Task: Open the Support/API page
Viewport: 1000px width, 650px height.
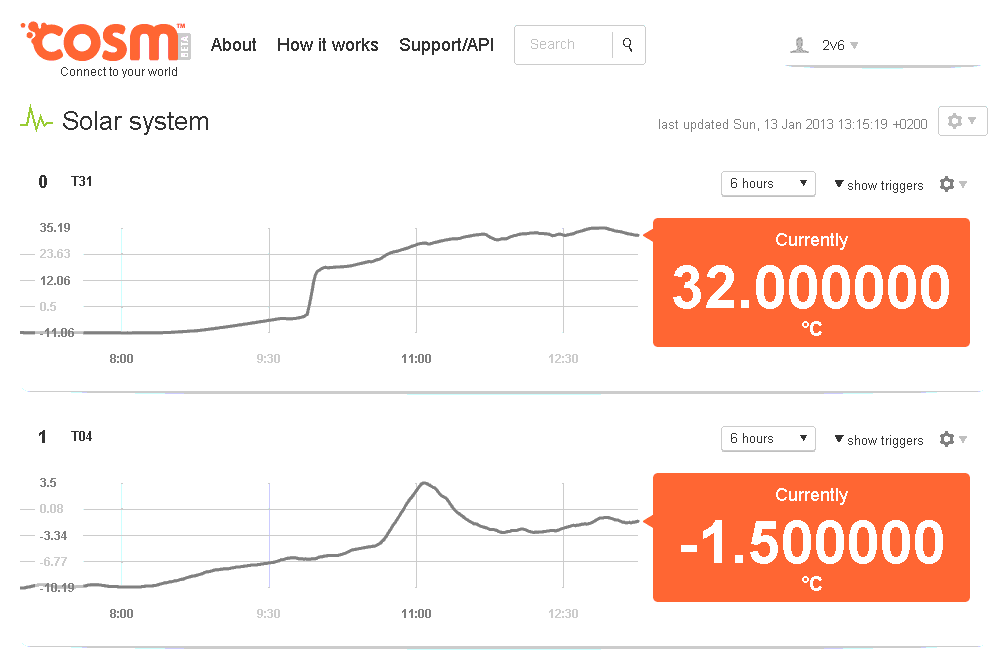Action: click(x=446, y=45)
